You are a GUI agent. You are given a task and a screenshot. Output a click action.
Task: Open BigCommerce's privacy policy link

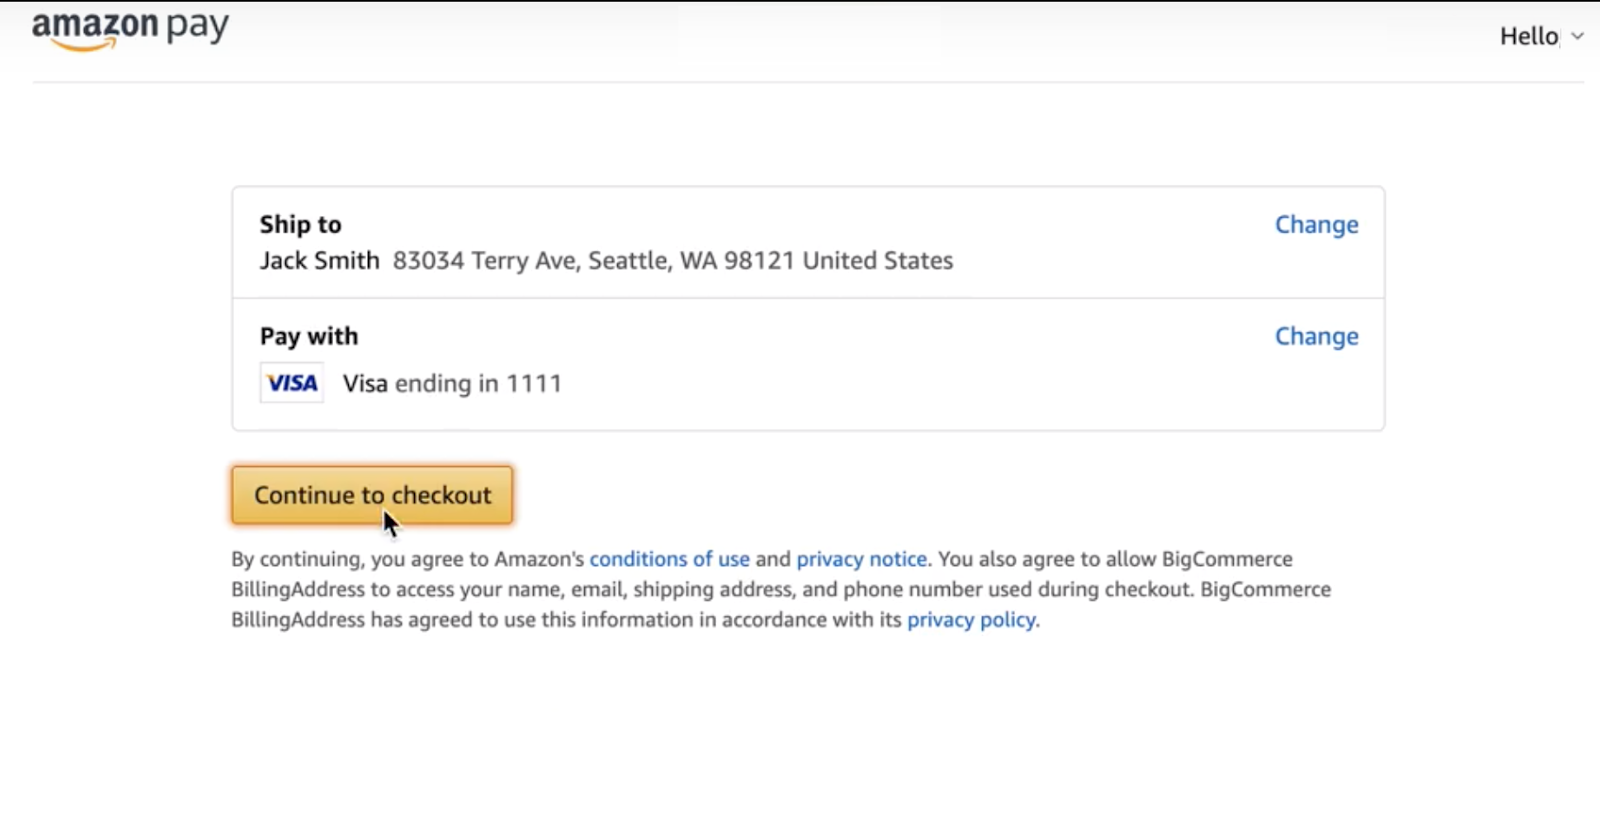pyautogui.click(x=971, y=620)
